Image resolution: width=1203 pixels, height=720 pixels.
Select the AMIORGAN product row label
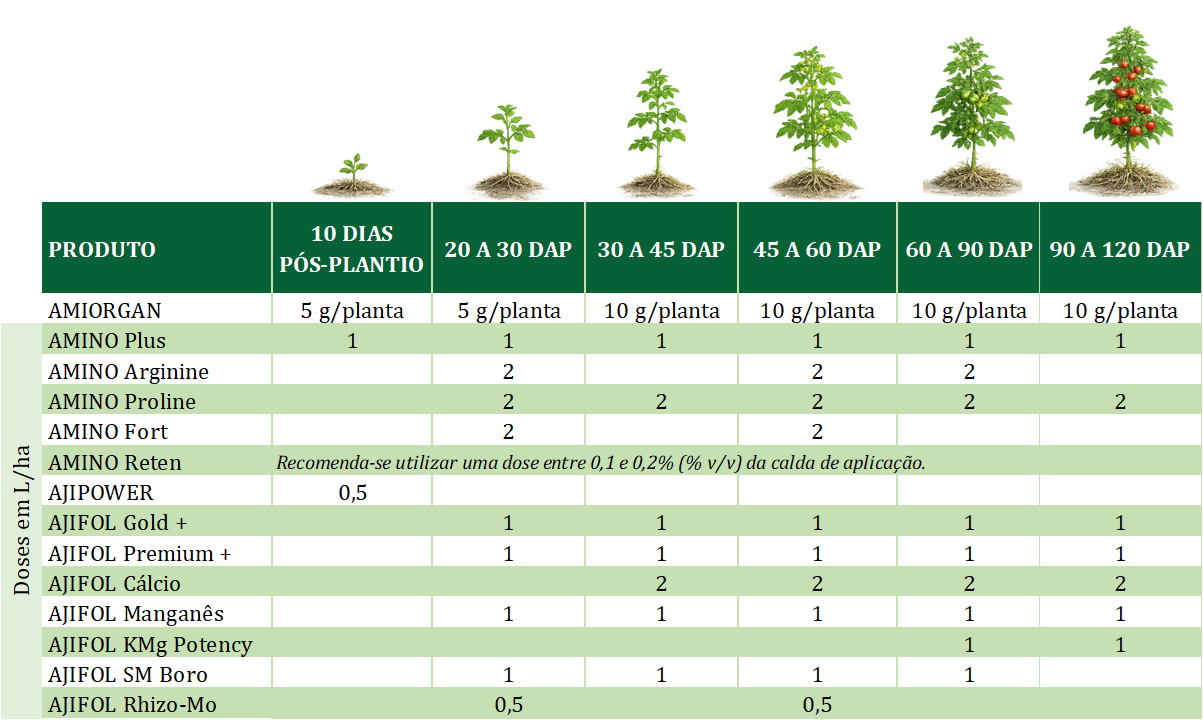coord(105,311)
